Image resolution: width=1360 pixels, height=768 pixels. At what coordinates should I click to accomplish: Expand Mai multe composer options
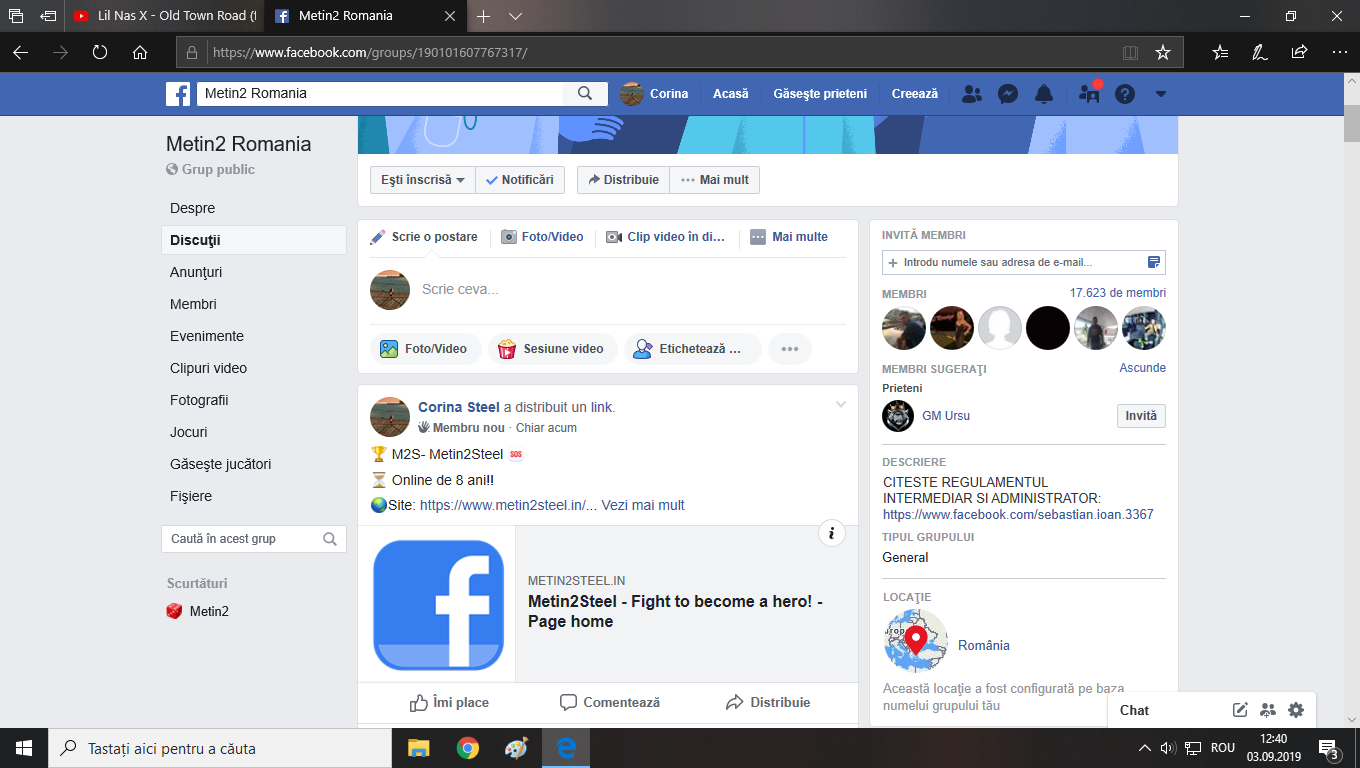[789, 237]
